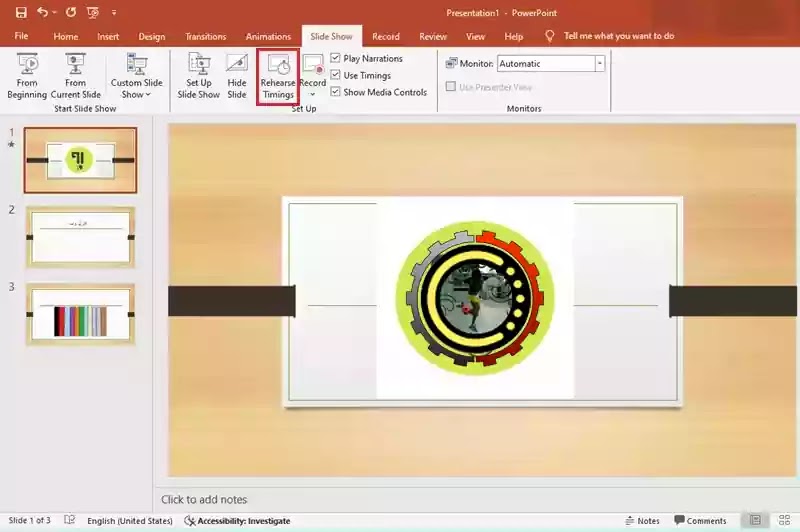This screenshot has width=800, height=532.
Task: Click 'Tell me what you want to do' box
Action: click(619, 36)
